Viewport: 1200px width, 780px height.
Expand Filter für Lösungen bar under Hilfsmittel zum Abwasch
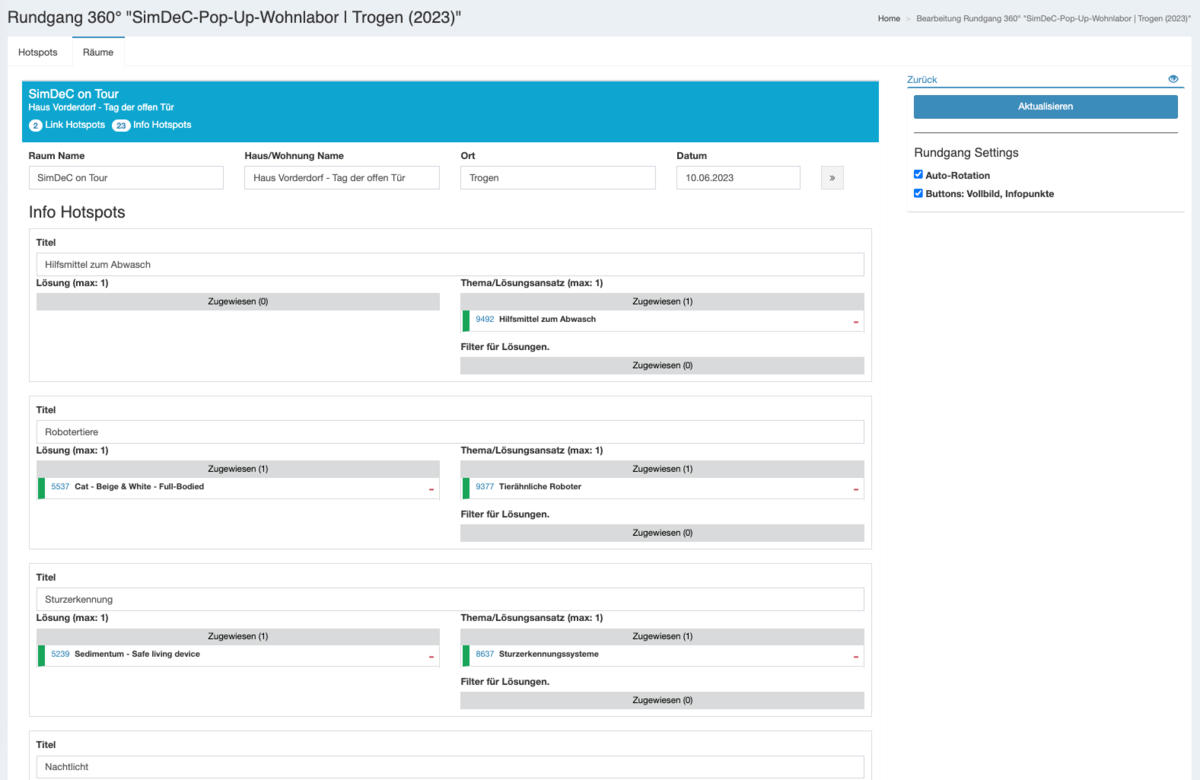pos(662,365)
